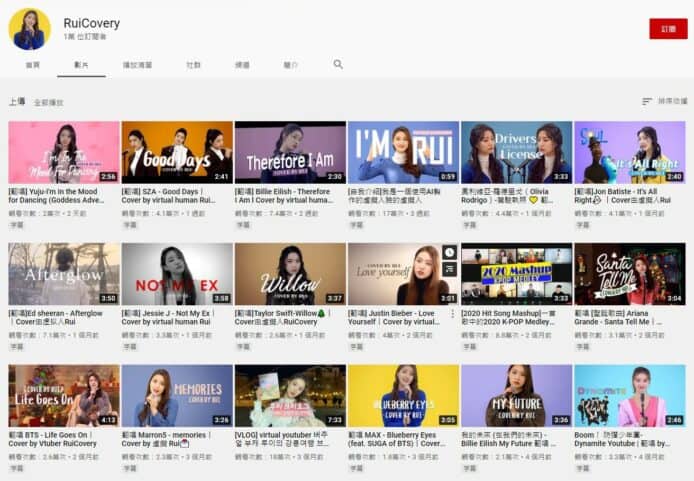The height and width of the screenshot is (481, 694).
Task: Click Watch Later clock on Love Yourself thumbnail
Action: 449,252
